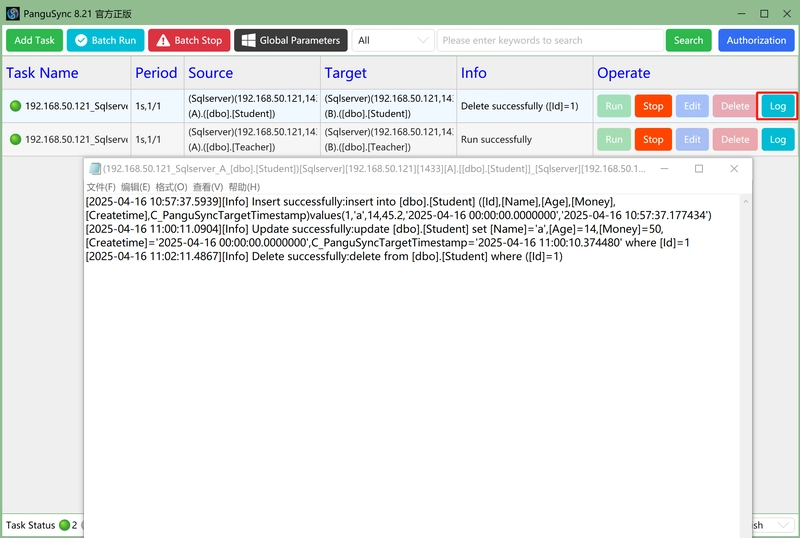Minimize the log Notepad window
Viewport: 800px width, 538px height.
[x=664, y=168]
